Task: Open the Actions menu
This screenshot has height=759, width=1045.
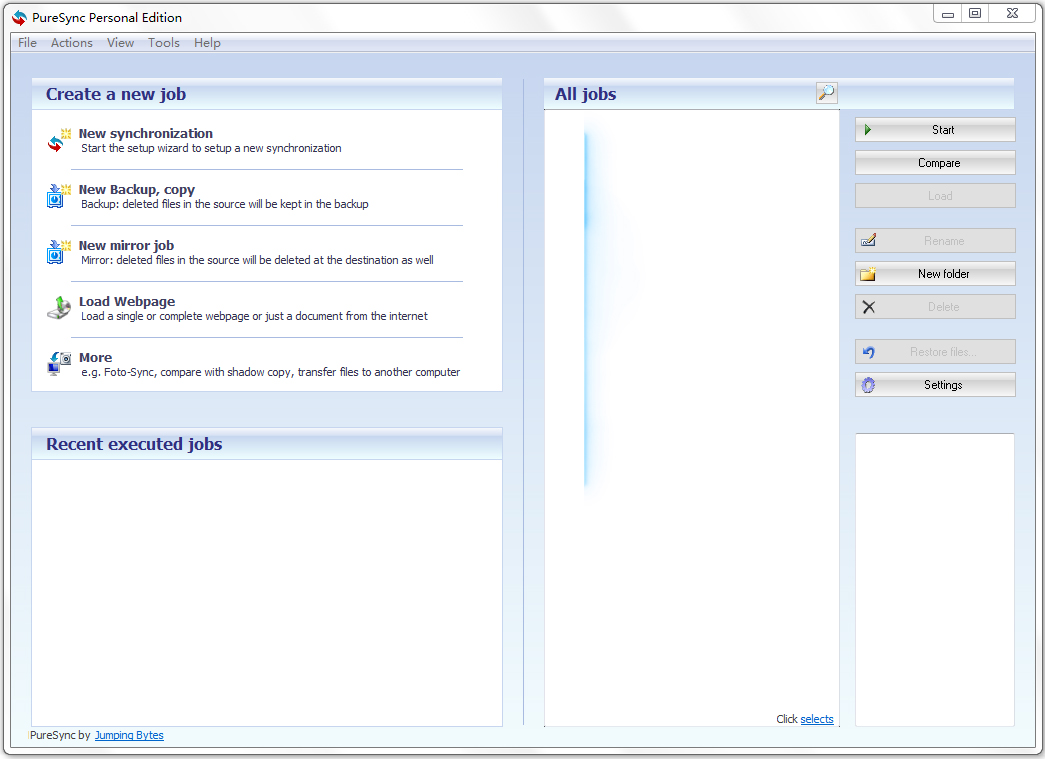Action: pos(71,43)
